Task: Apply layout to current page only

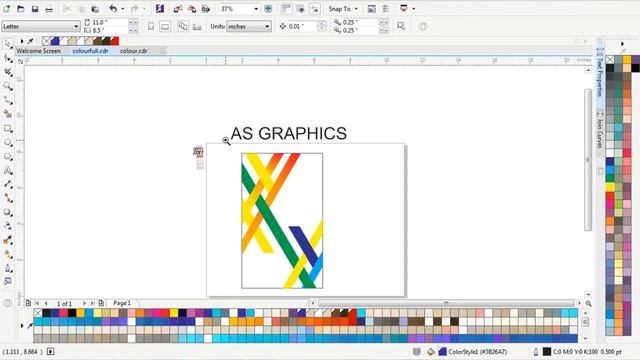Action: pos(197,27)
